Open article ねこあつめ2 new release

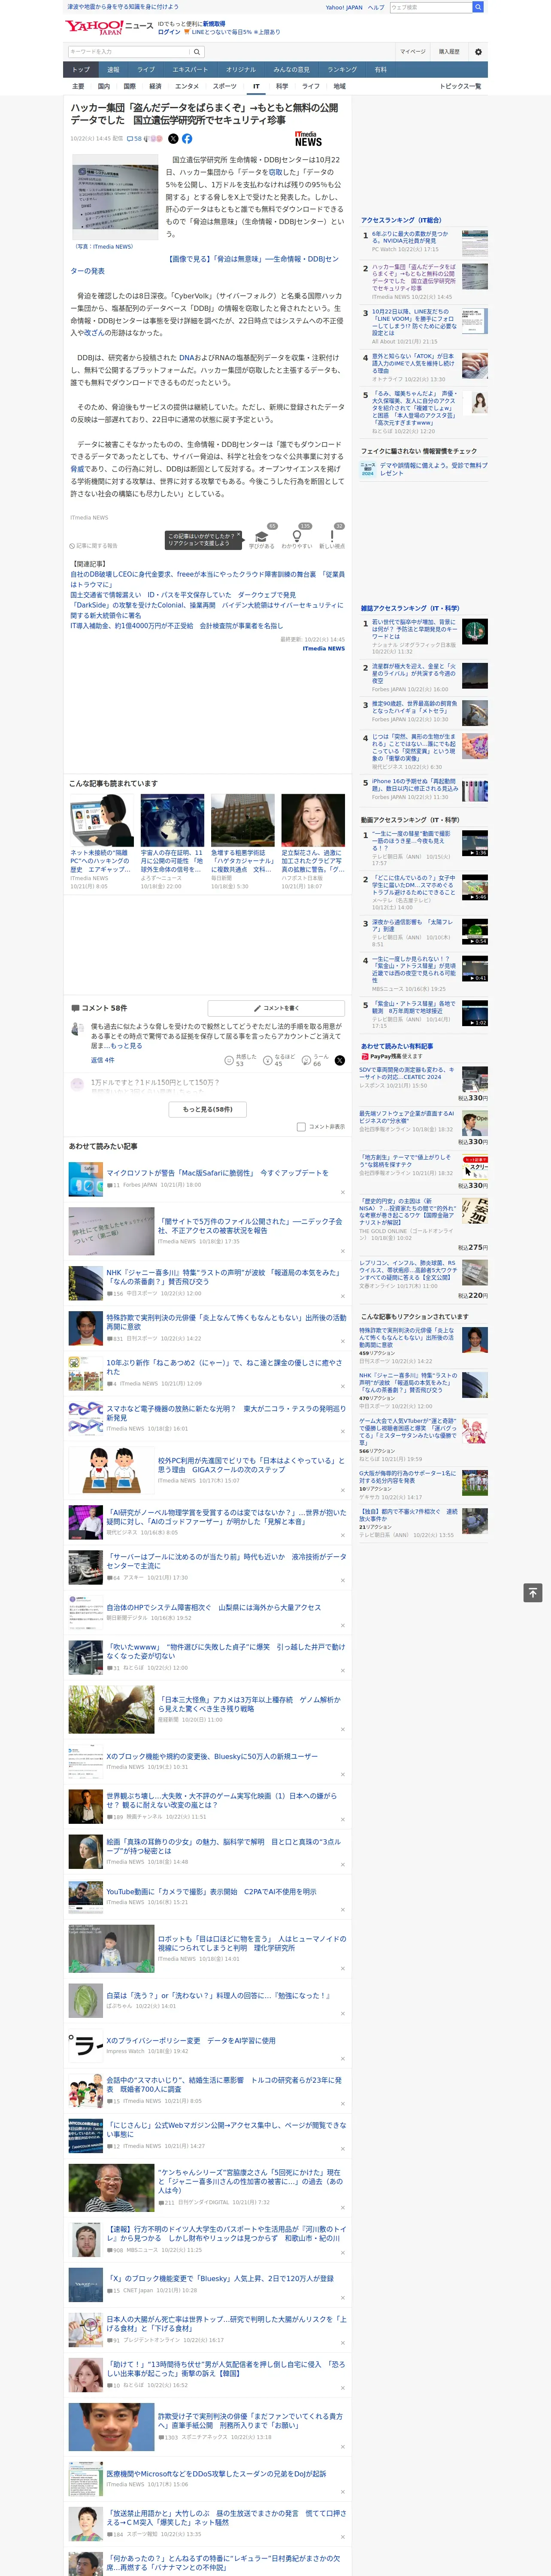224,1366
